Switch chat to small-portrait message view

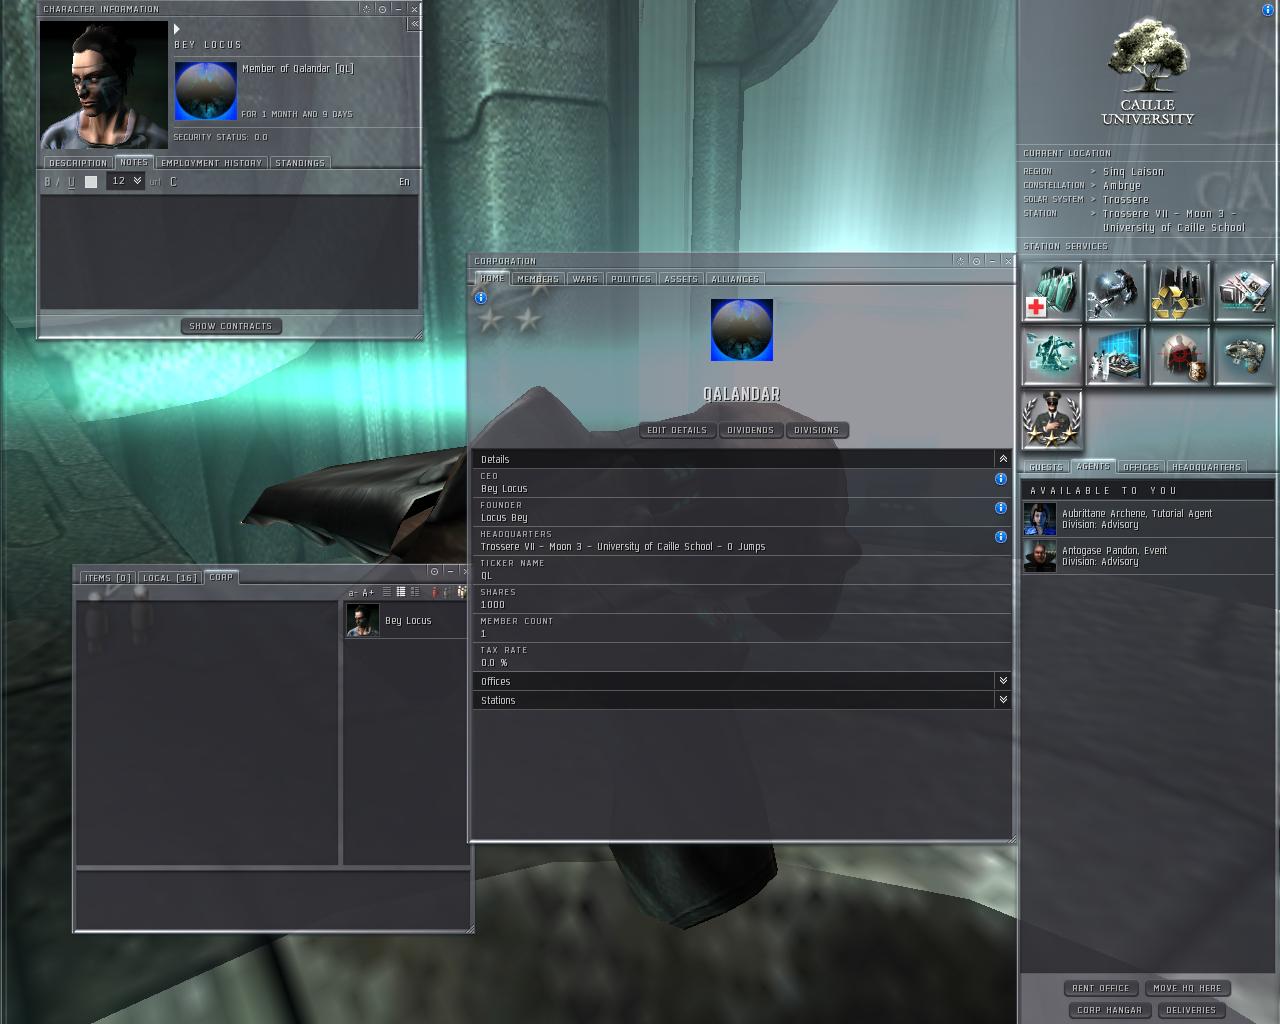[401, 593]
